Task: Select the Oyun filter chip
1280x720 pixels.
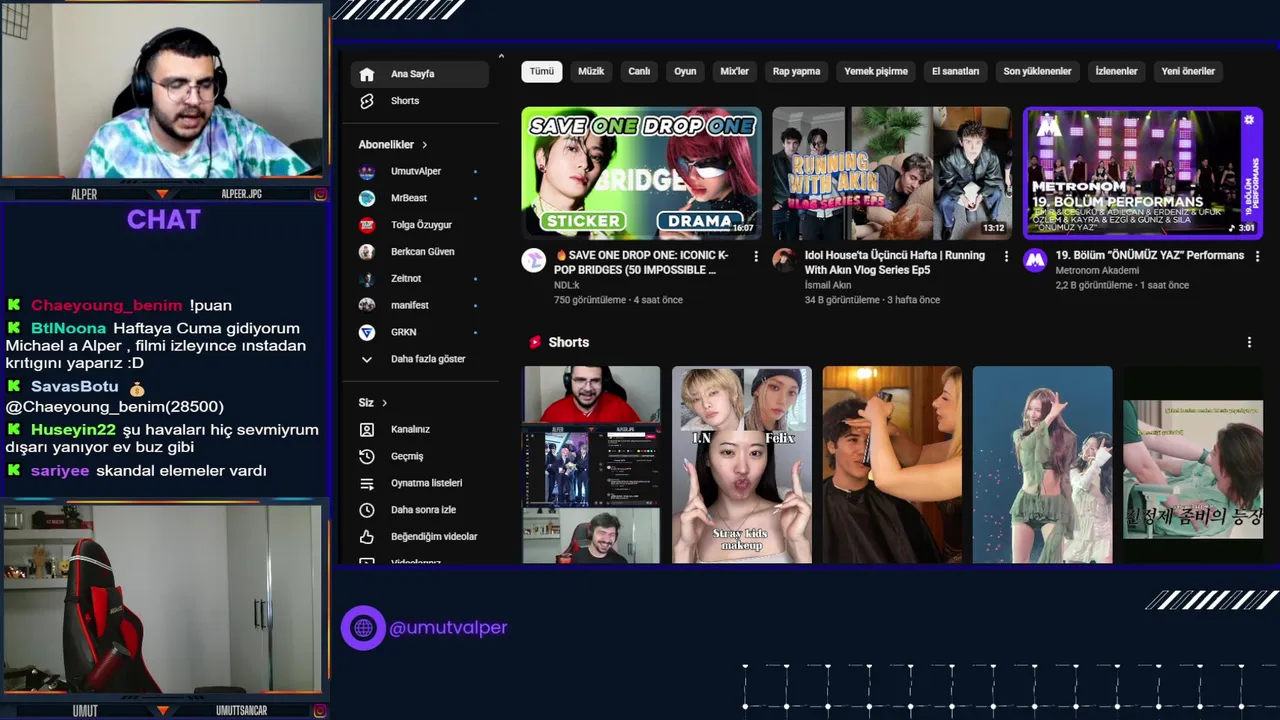Action: pyautogui.click(x=685, y=71)
